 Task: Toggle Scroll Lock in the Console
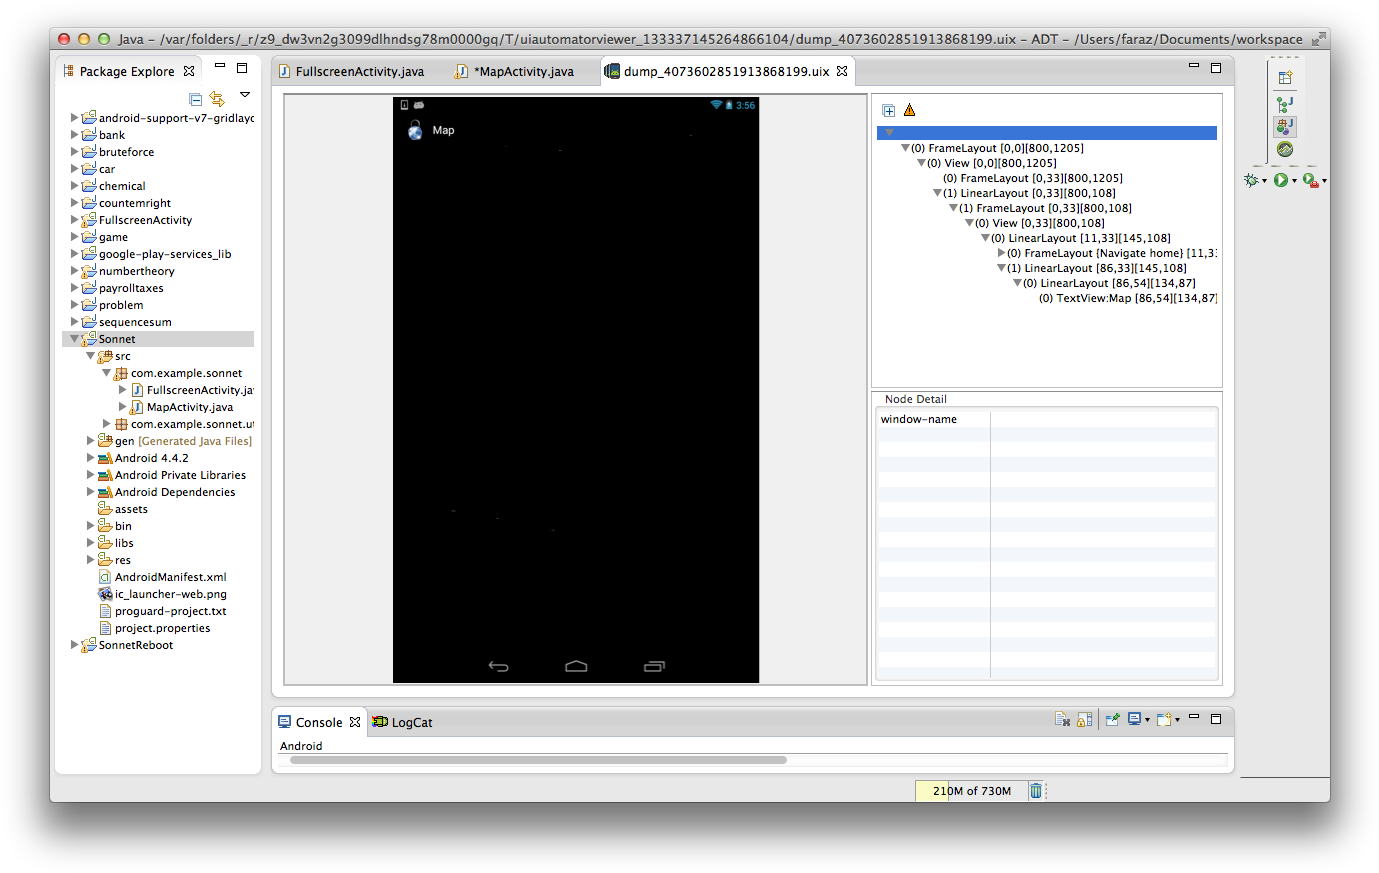pyautogui.click(x=1085, y=720)
